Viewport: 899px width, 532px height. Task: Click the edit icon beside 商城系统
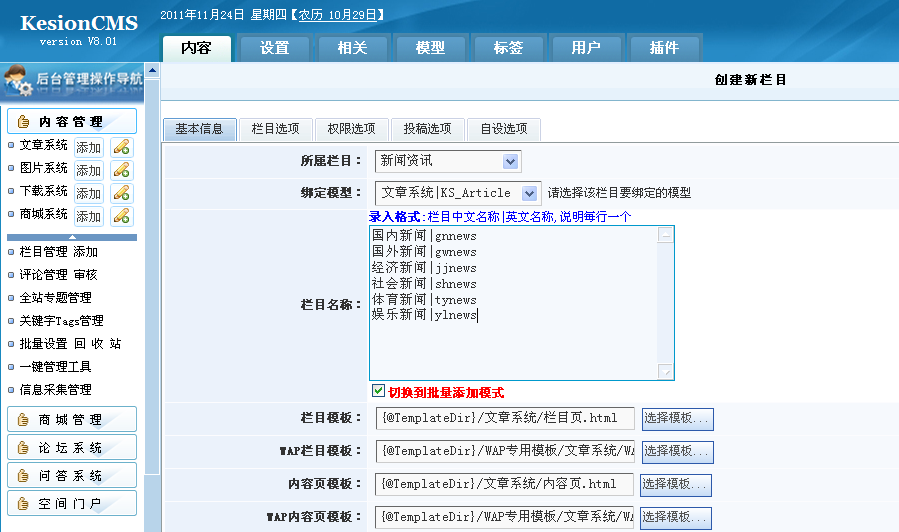(x=121, y=215)
